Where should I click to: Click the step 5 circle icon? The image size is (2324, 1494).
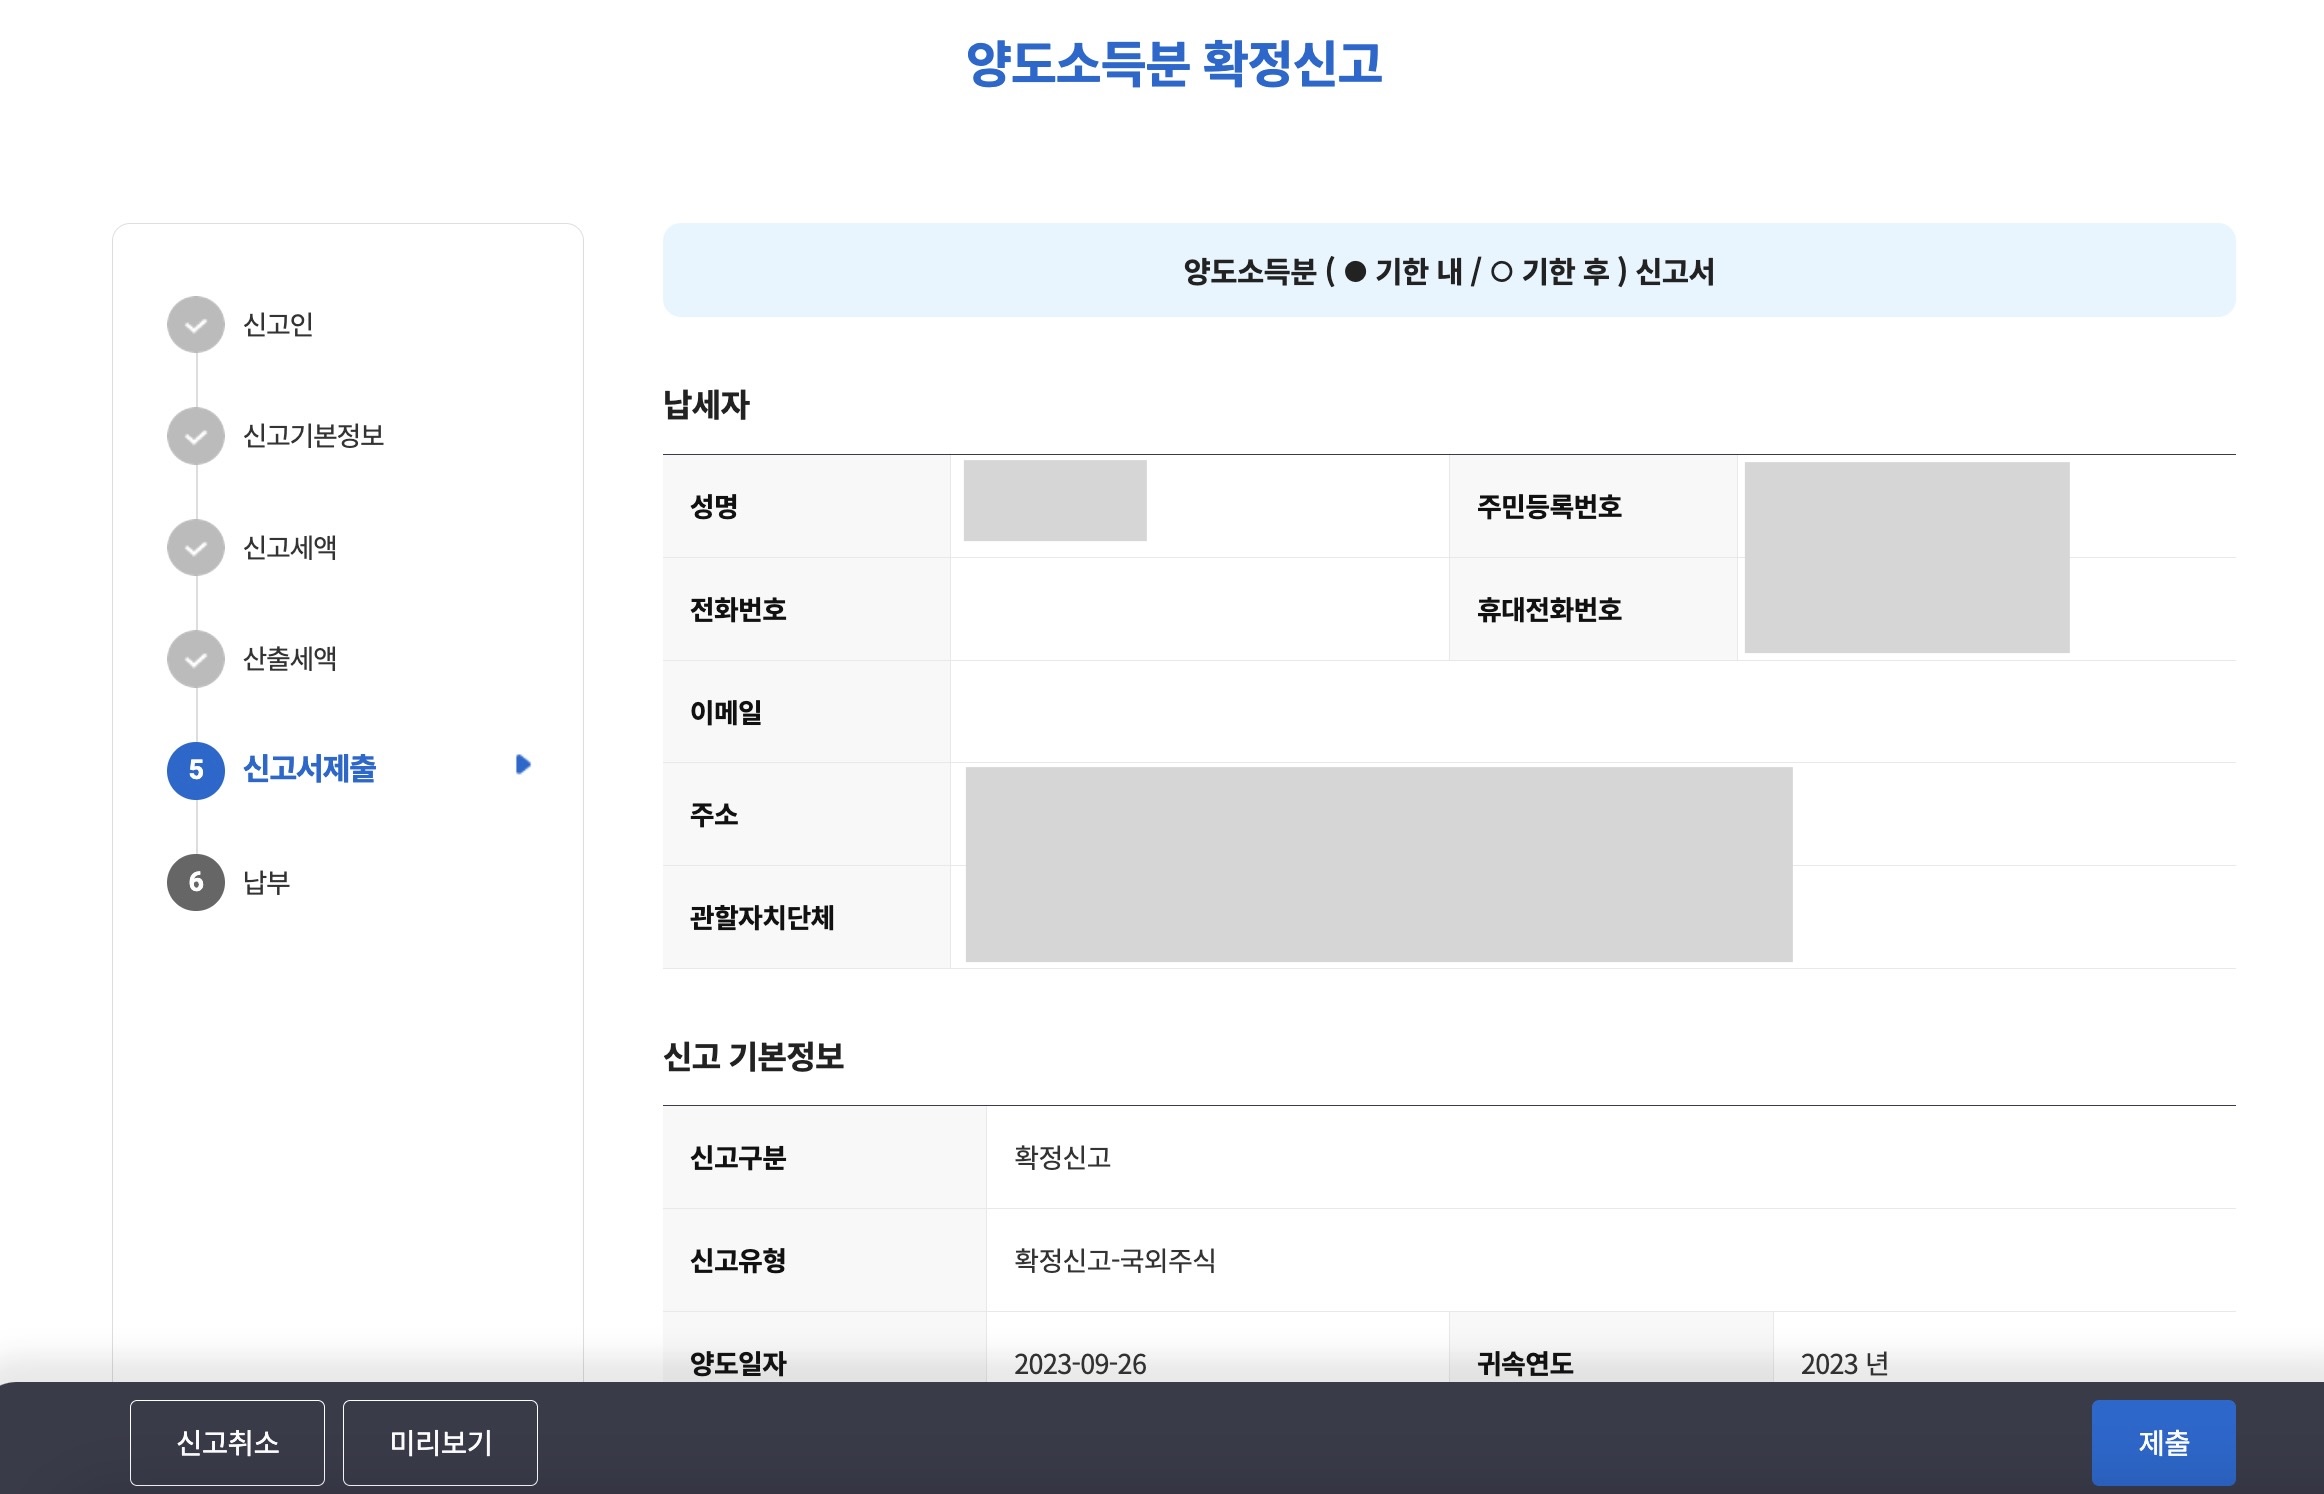pyautogui.click(x=196, y=770)
